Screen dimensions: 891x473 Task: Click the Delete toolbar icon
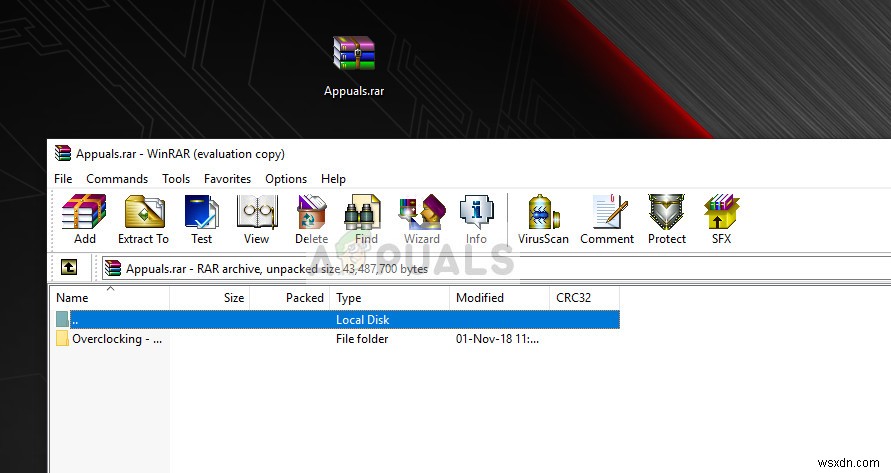[x=311, y=219]
